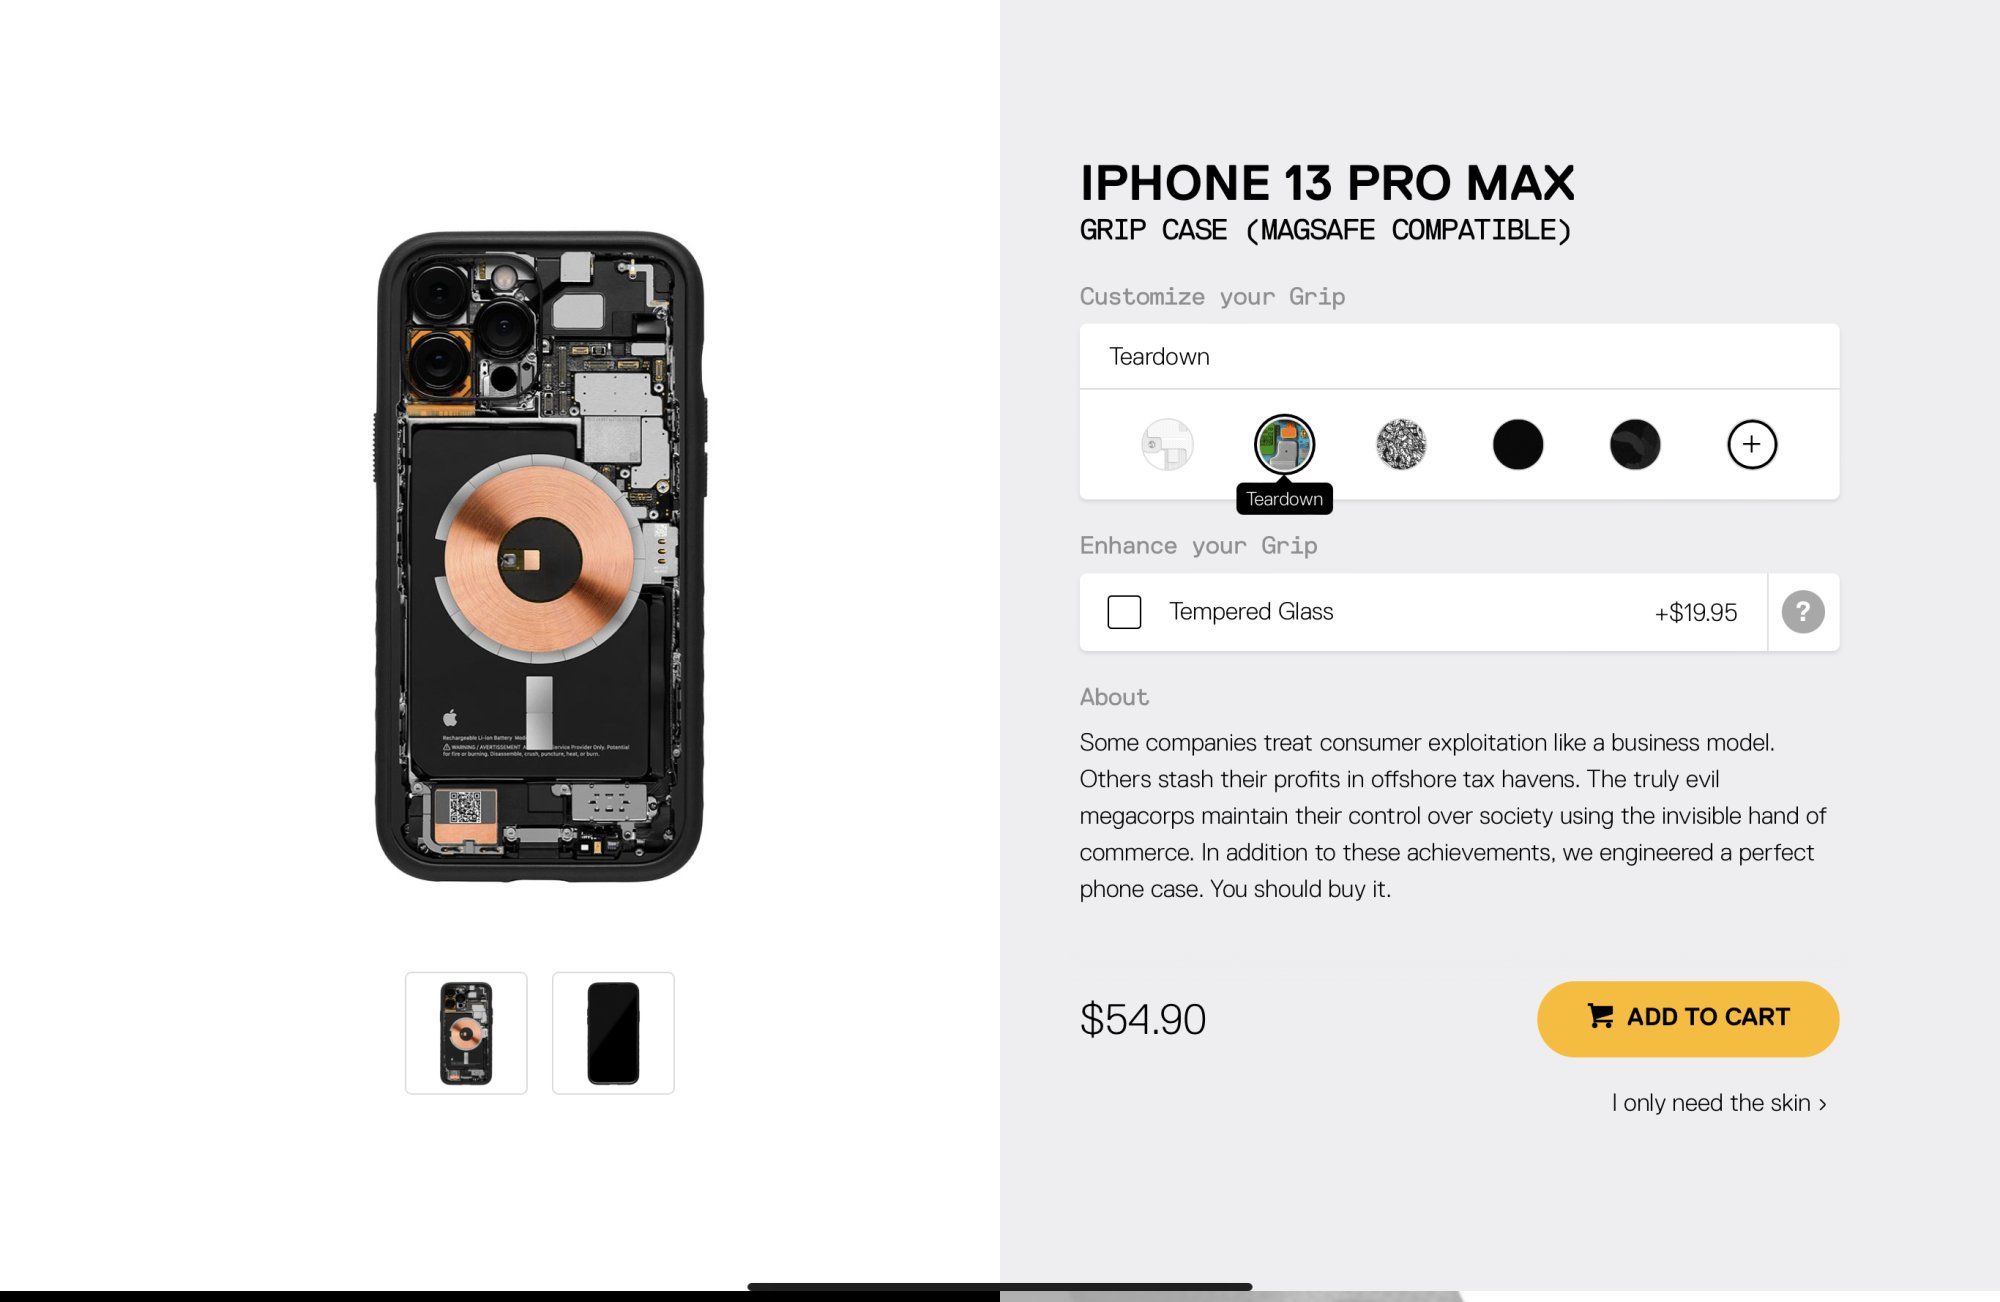The image size is (2000, 1302).
Task: Pick the solid black skin swatch
Action: point(1518,445)
